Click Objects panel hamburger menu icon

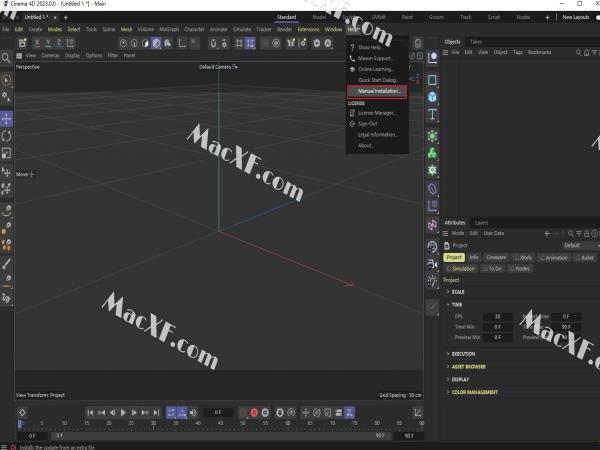point(445,52)
